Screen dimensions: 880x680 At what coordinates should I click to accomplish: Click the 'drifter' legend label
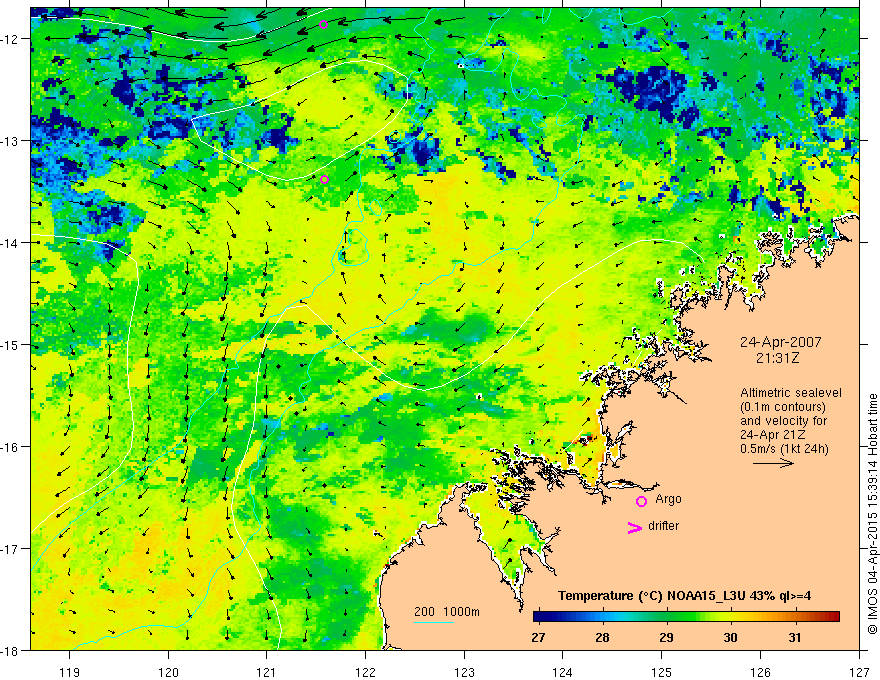[x=663, y=526]
